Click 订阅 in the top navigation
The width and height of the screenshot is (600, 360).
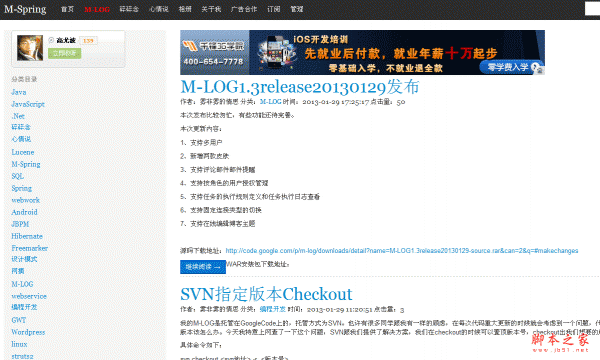pyautogui.click(x=274, y=9)
